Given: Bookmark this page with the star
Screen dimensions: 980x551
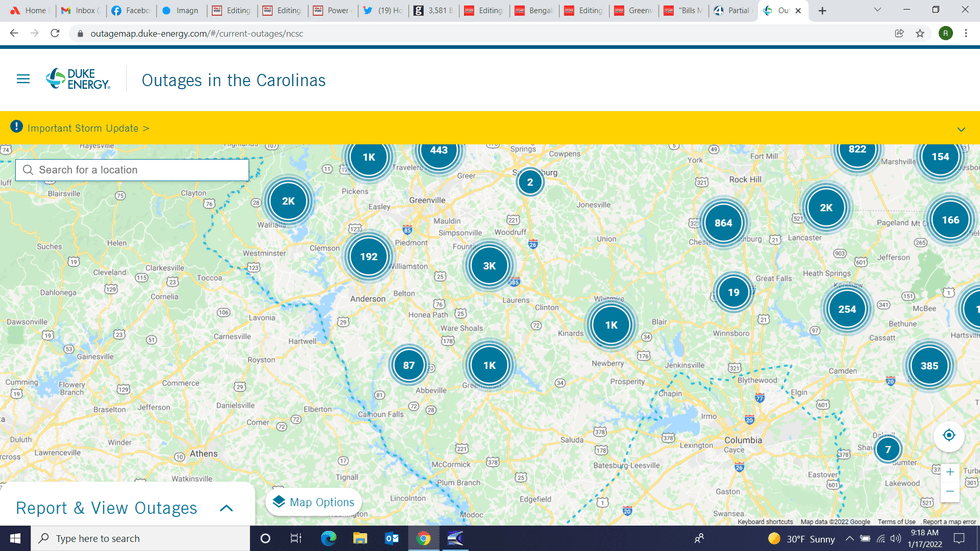Looking at the screenshot, I should (919, 34).
